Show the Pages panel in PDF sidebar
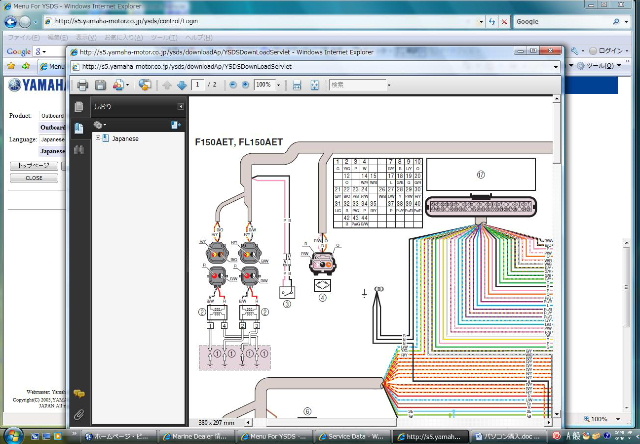The image size is (640, 444). 79,107
